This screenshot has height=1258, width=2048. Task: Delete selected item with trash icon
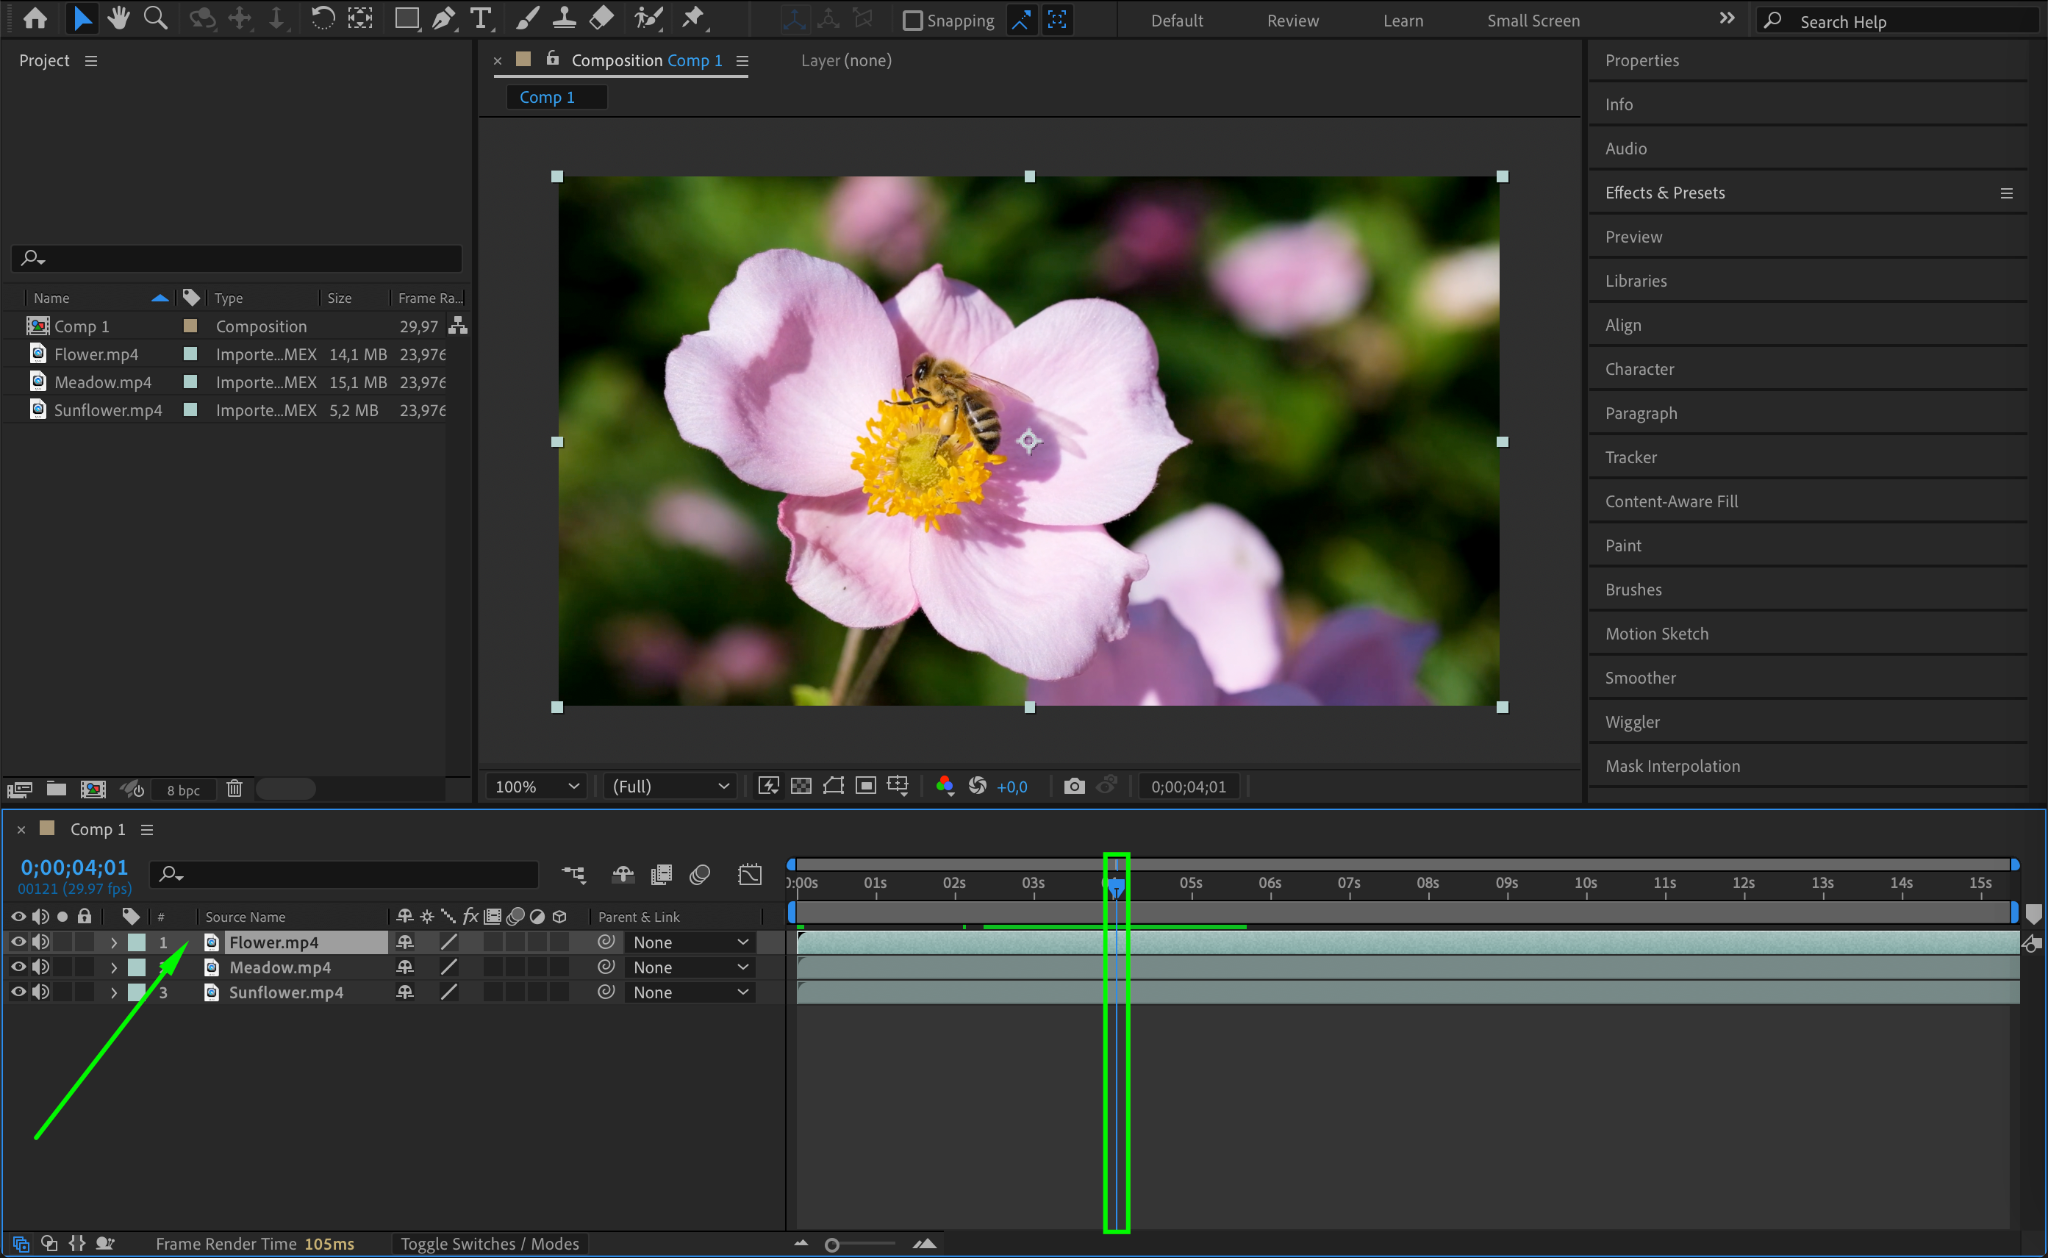(234, 789)
